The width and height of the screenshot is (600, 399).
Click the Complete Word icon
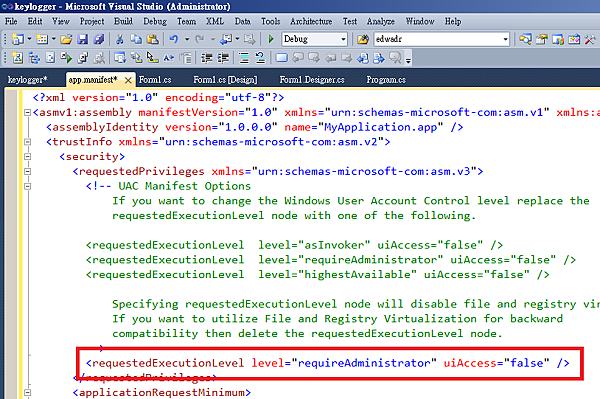click(169, 58)
